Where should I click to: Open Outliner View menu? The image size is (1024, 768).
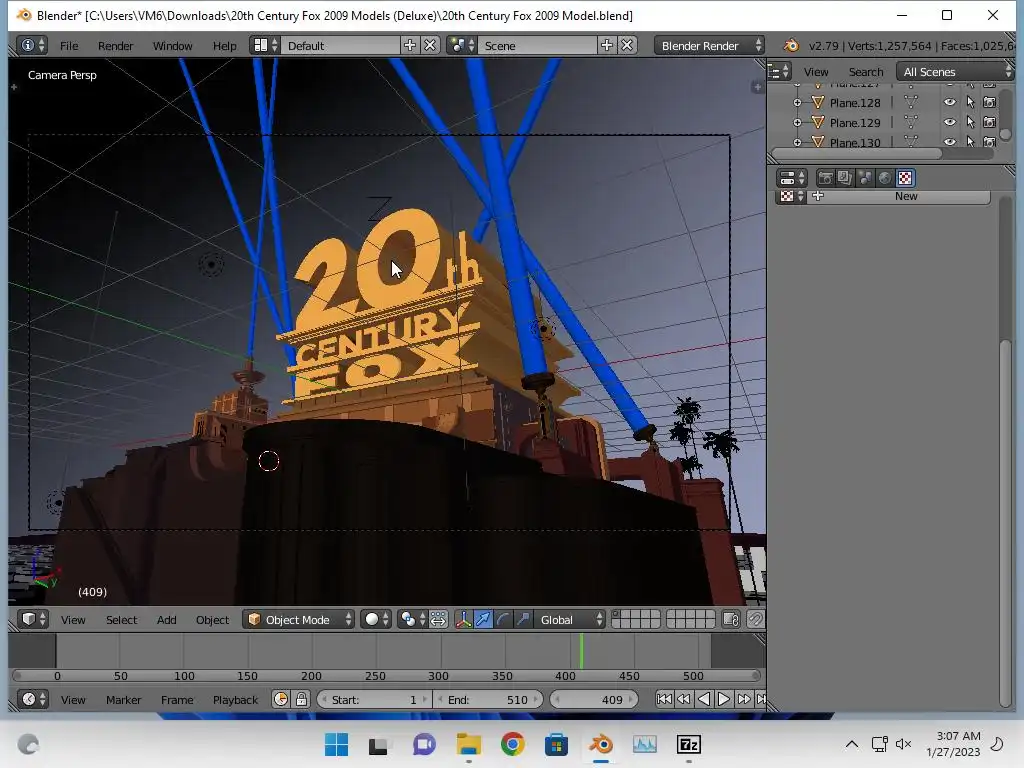[x=816, y=72]
